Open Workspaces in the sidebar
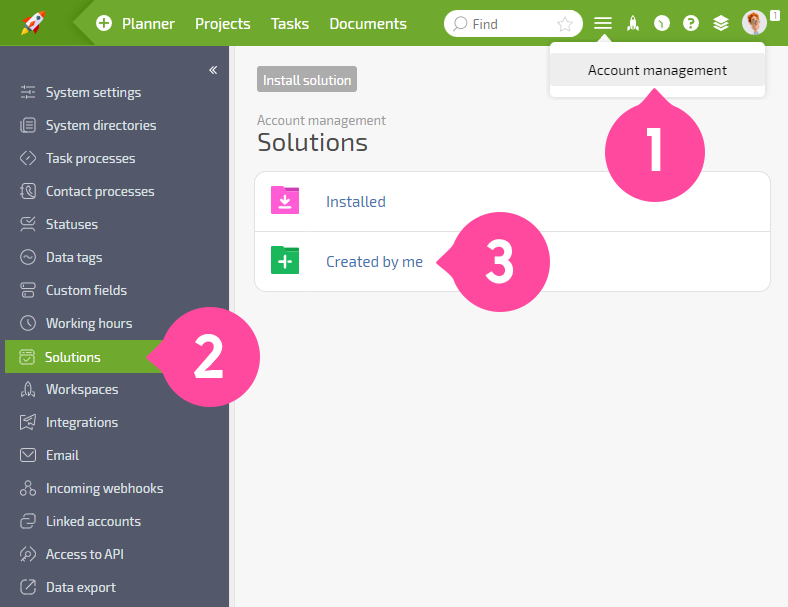 (x=82, y=389)
